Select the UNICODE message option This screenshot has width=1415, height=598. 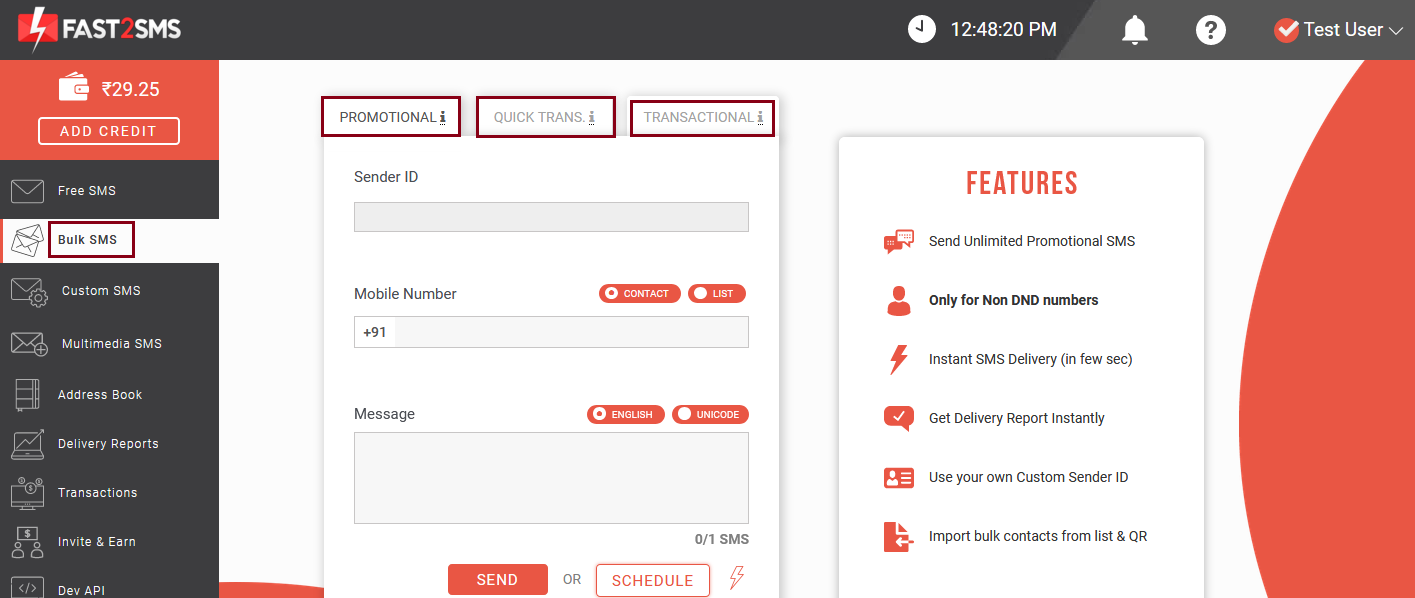click(x=710, y=414)
